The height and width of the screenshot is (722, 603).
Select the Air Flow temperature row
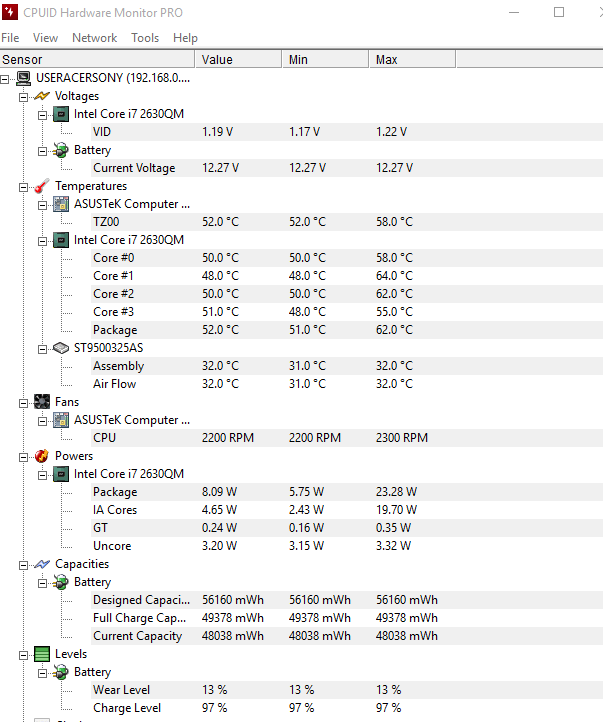click(347, 384)
